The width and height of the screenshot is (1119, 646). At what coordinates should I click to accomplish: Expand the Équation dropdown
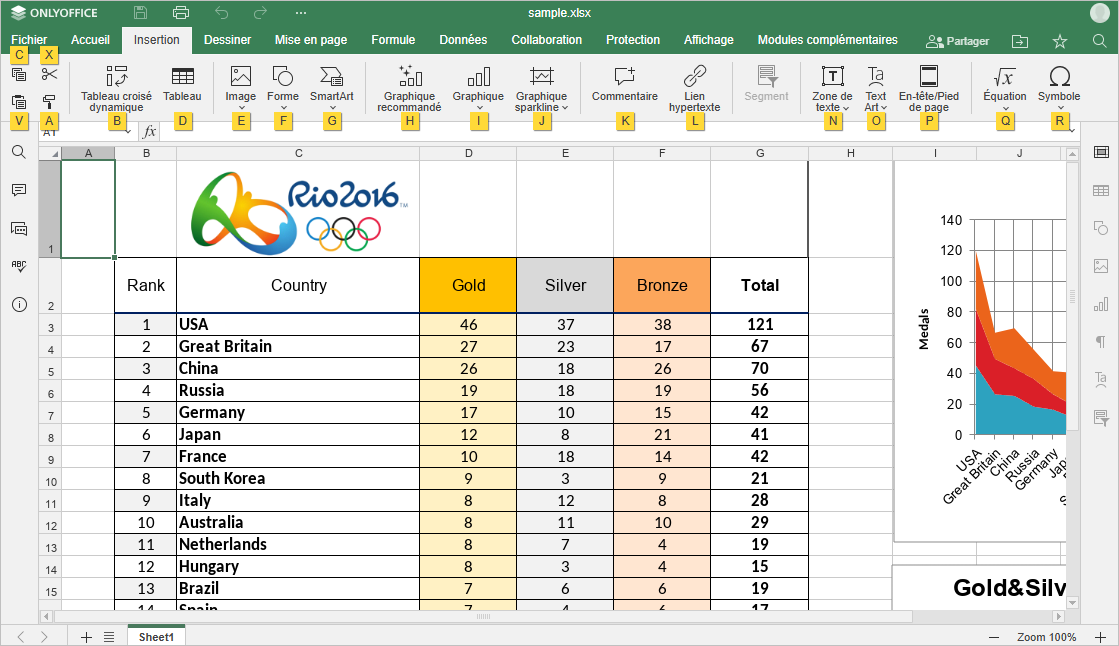pyautogui.click(x=1004, y=107)
